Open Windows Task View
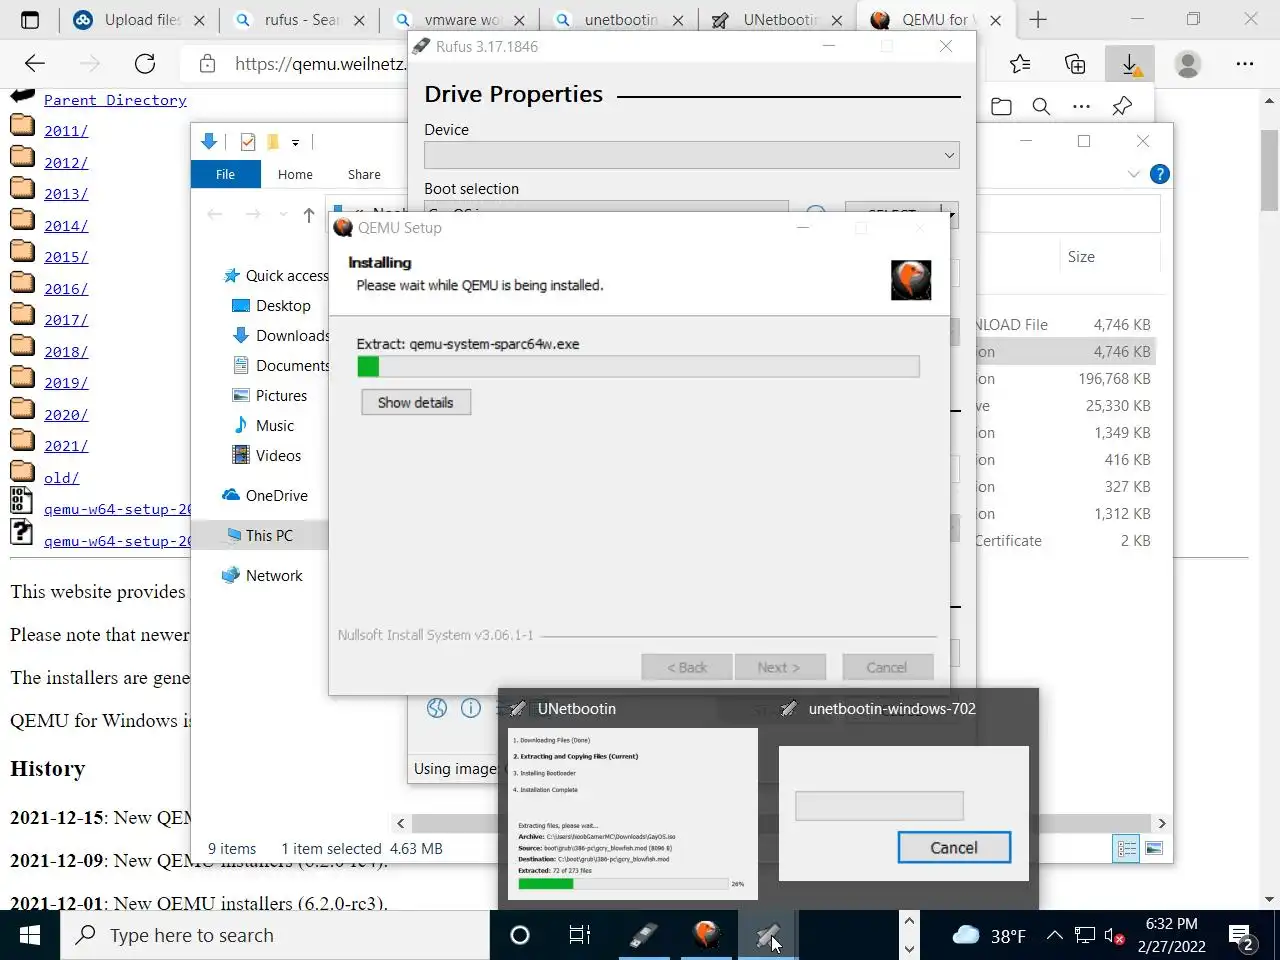Screen dimensions: 1280x960 pos(579,935)
